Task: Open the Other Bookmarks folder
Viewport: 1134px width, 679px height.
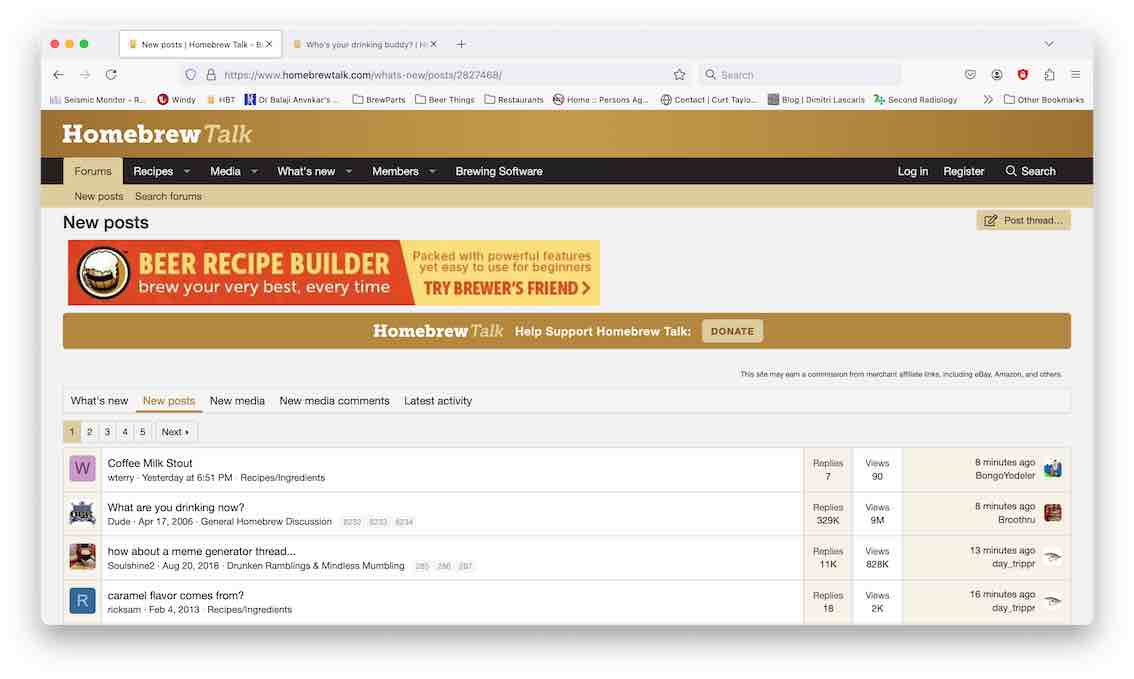Action: [1044, 100]
